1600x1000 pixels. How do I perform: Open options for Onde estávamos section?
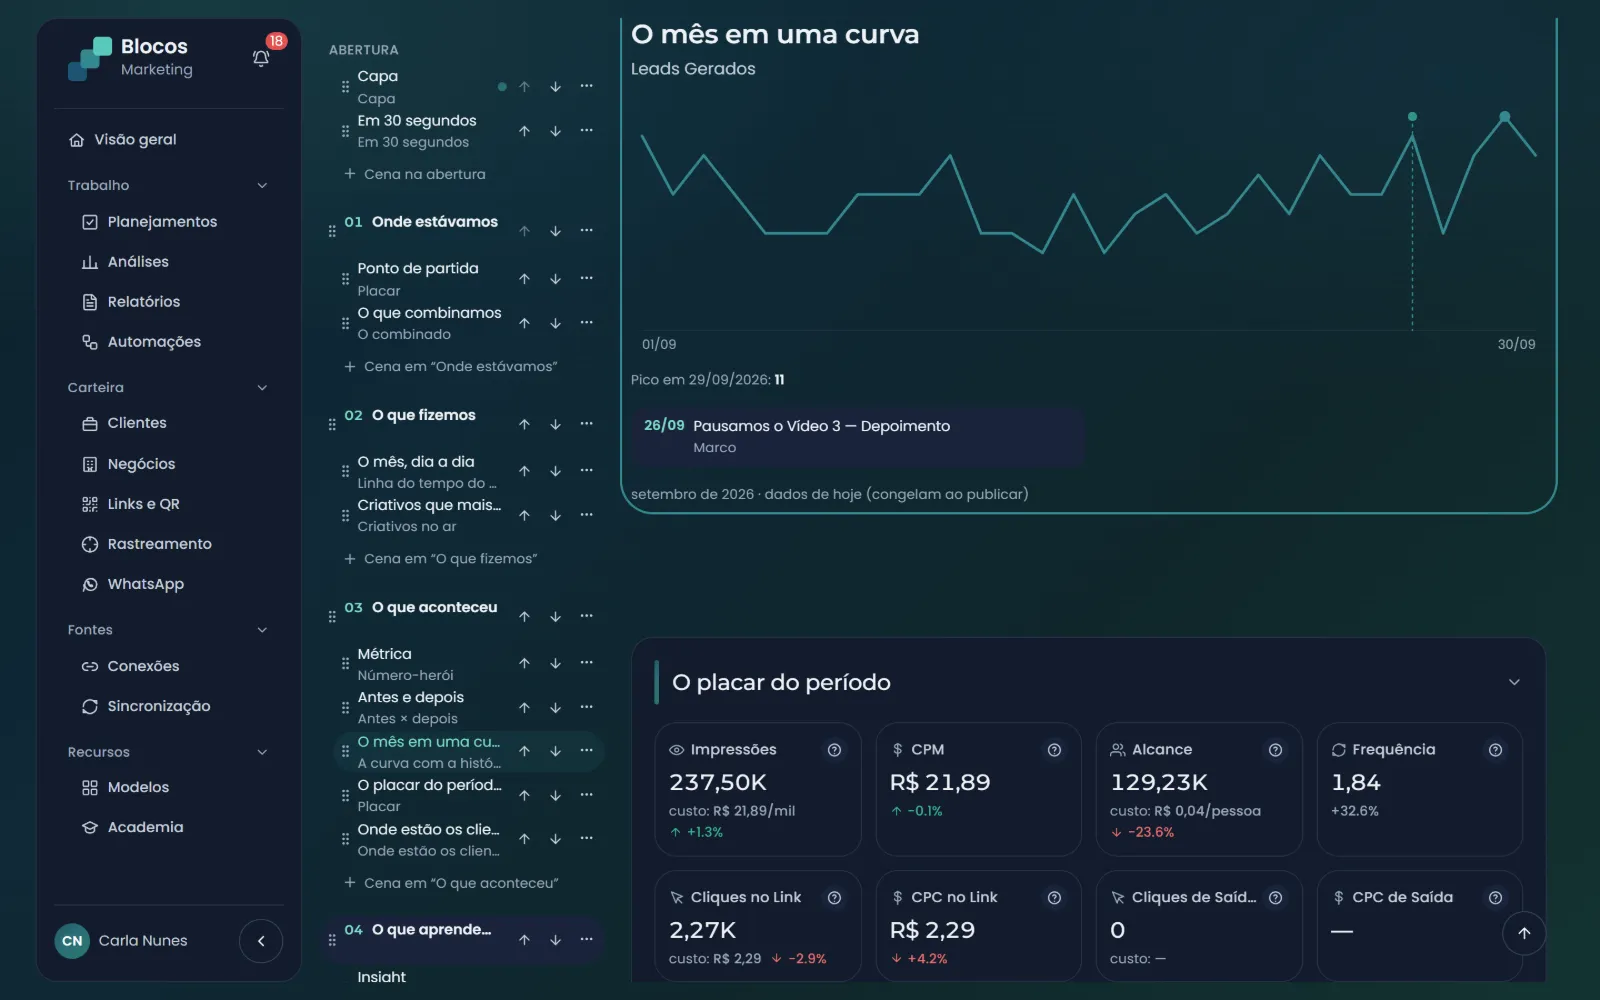coord(587,230)
